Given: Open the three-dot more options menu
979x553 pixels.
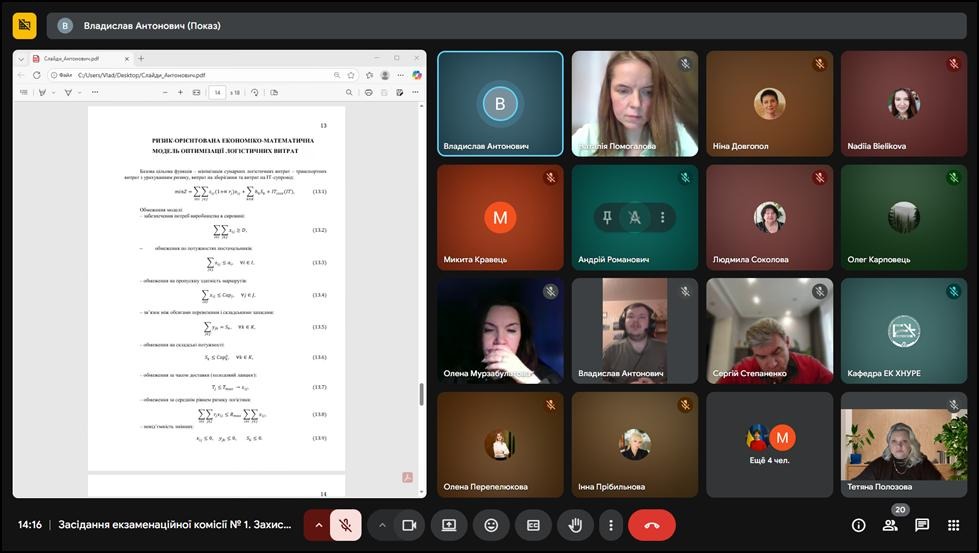Looking at the screenshot, I should coord(610,525).
